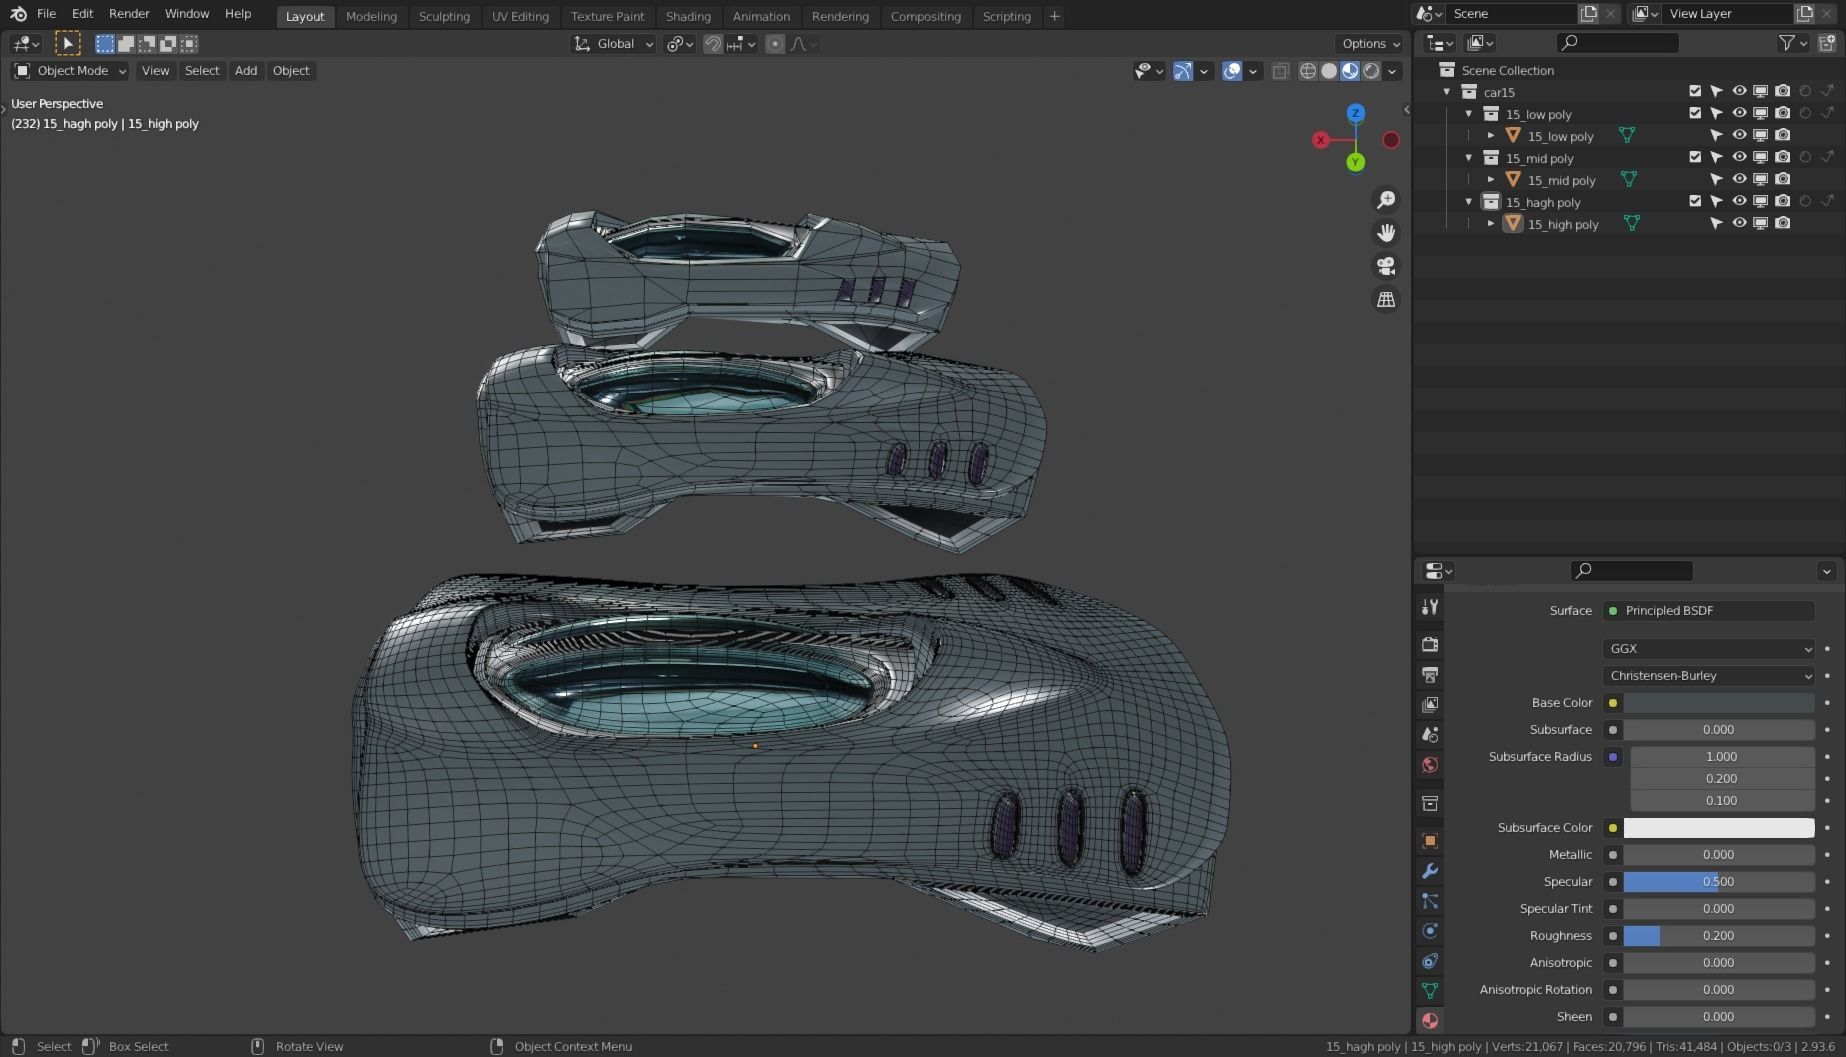The image size is (1846, 1057).
Task: Switch to the Shading workspace tab
Action: [688, 16]
